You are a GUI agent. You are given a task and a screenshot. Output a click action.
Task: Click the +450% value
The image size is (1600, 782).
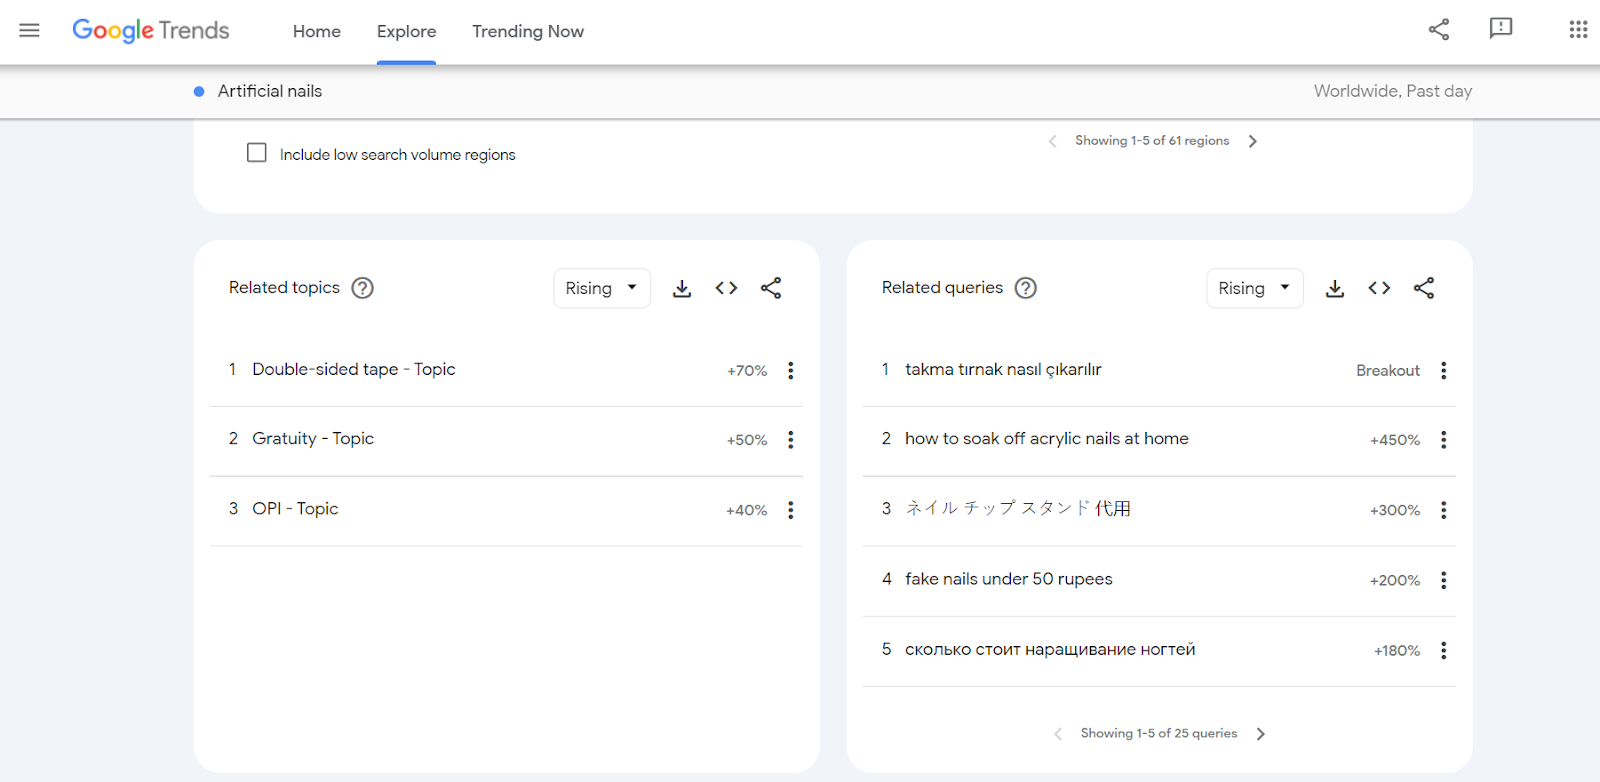[1395, 440]
